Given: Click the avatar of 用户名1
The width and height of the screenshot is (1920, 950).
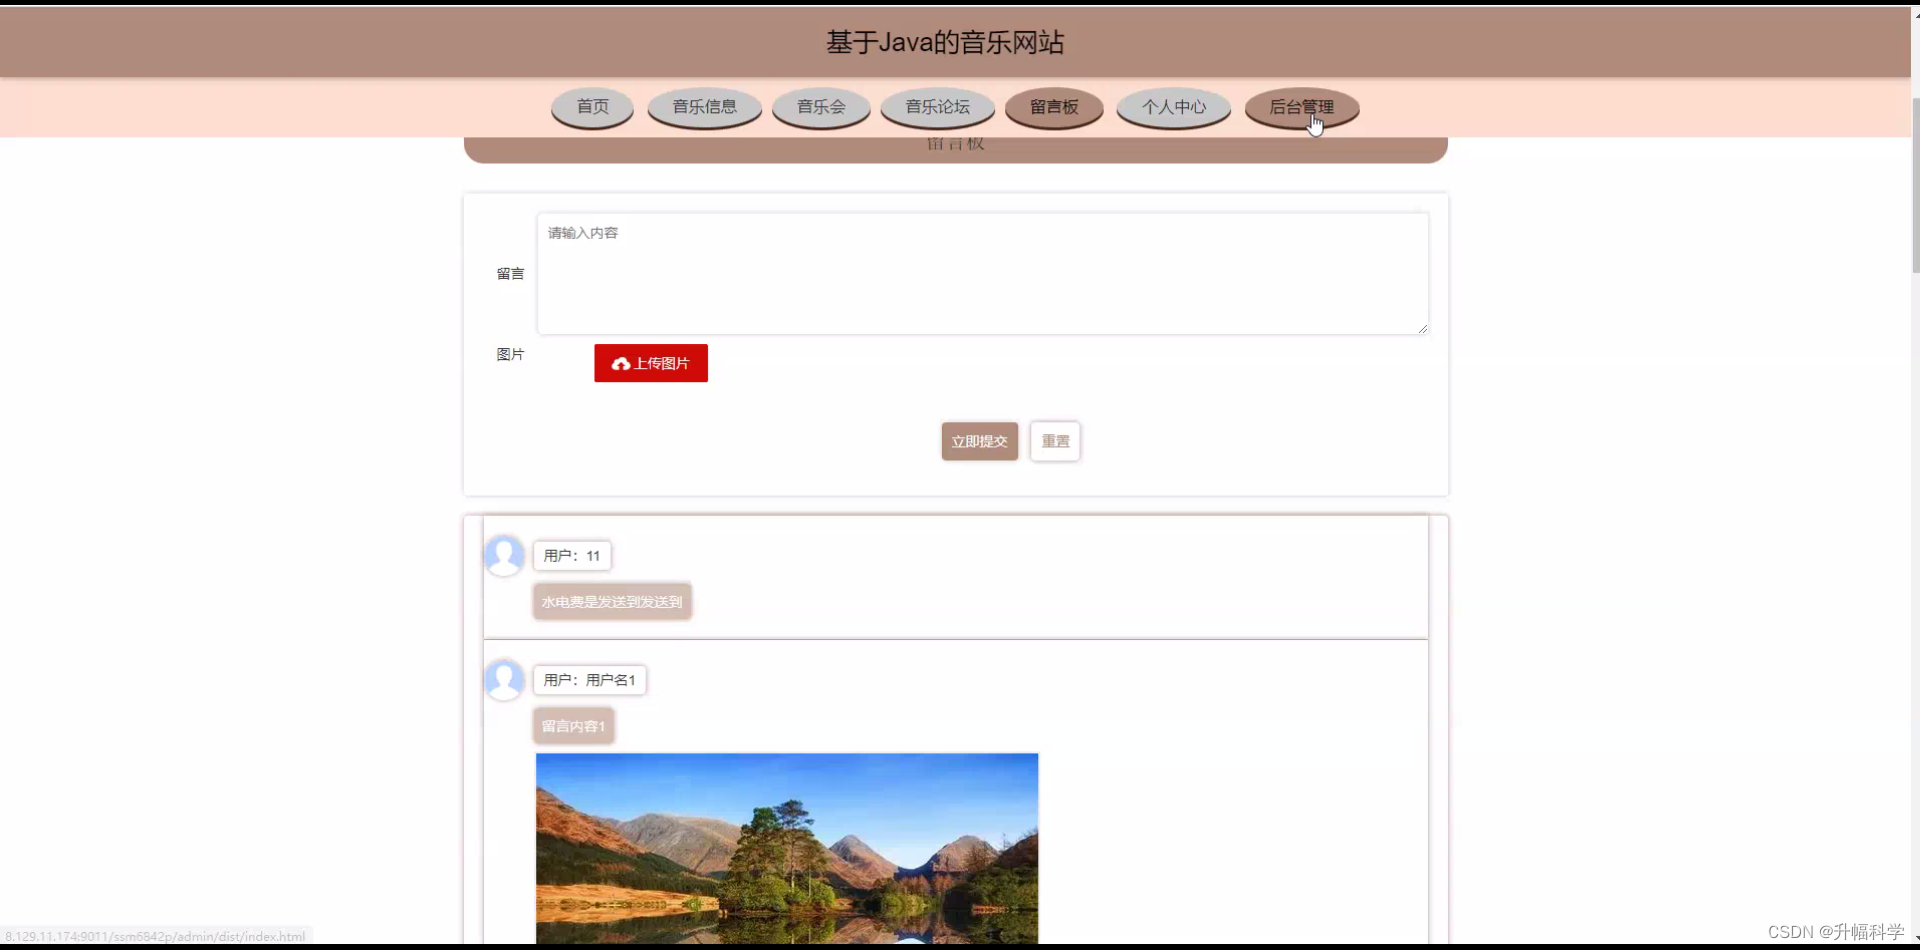Looking at the screenshot, I should (505, 679).
